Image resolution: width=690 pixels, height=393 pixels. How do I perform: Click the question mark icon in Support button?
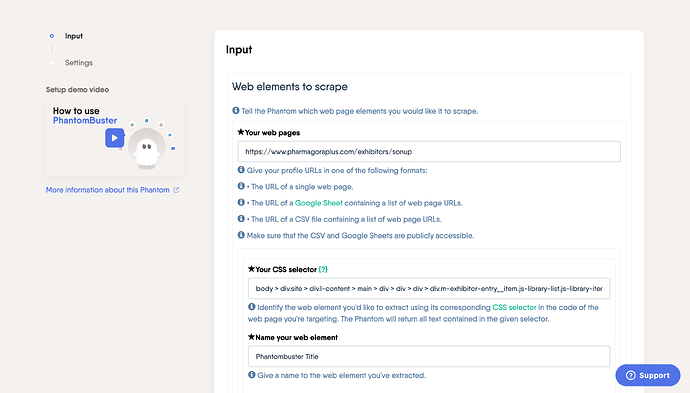click(631, 375)
